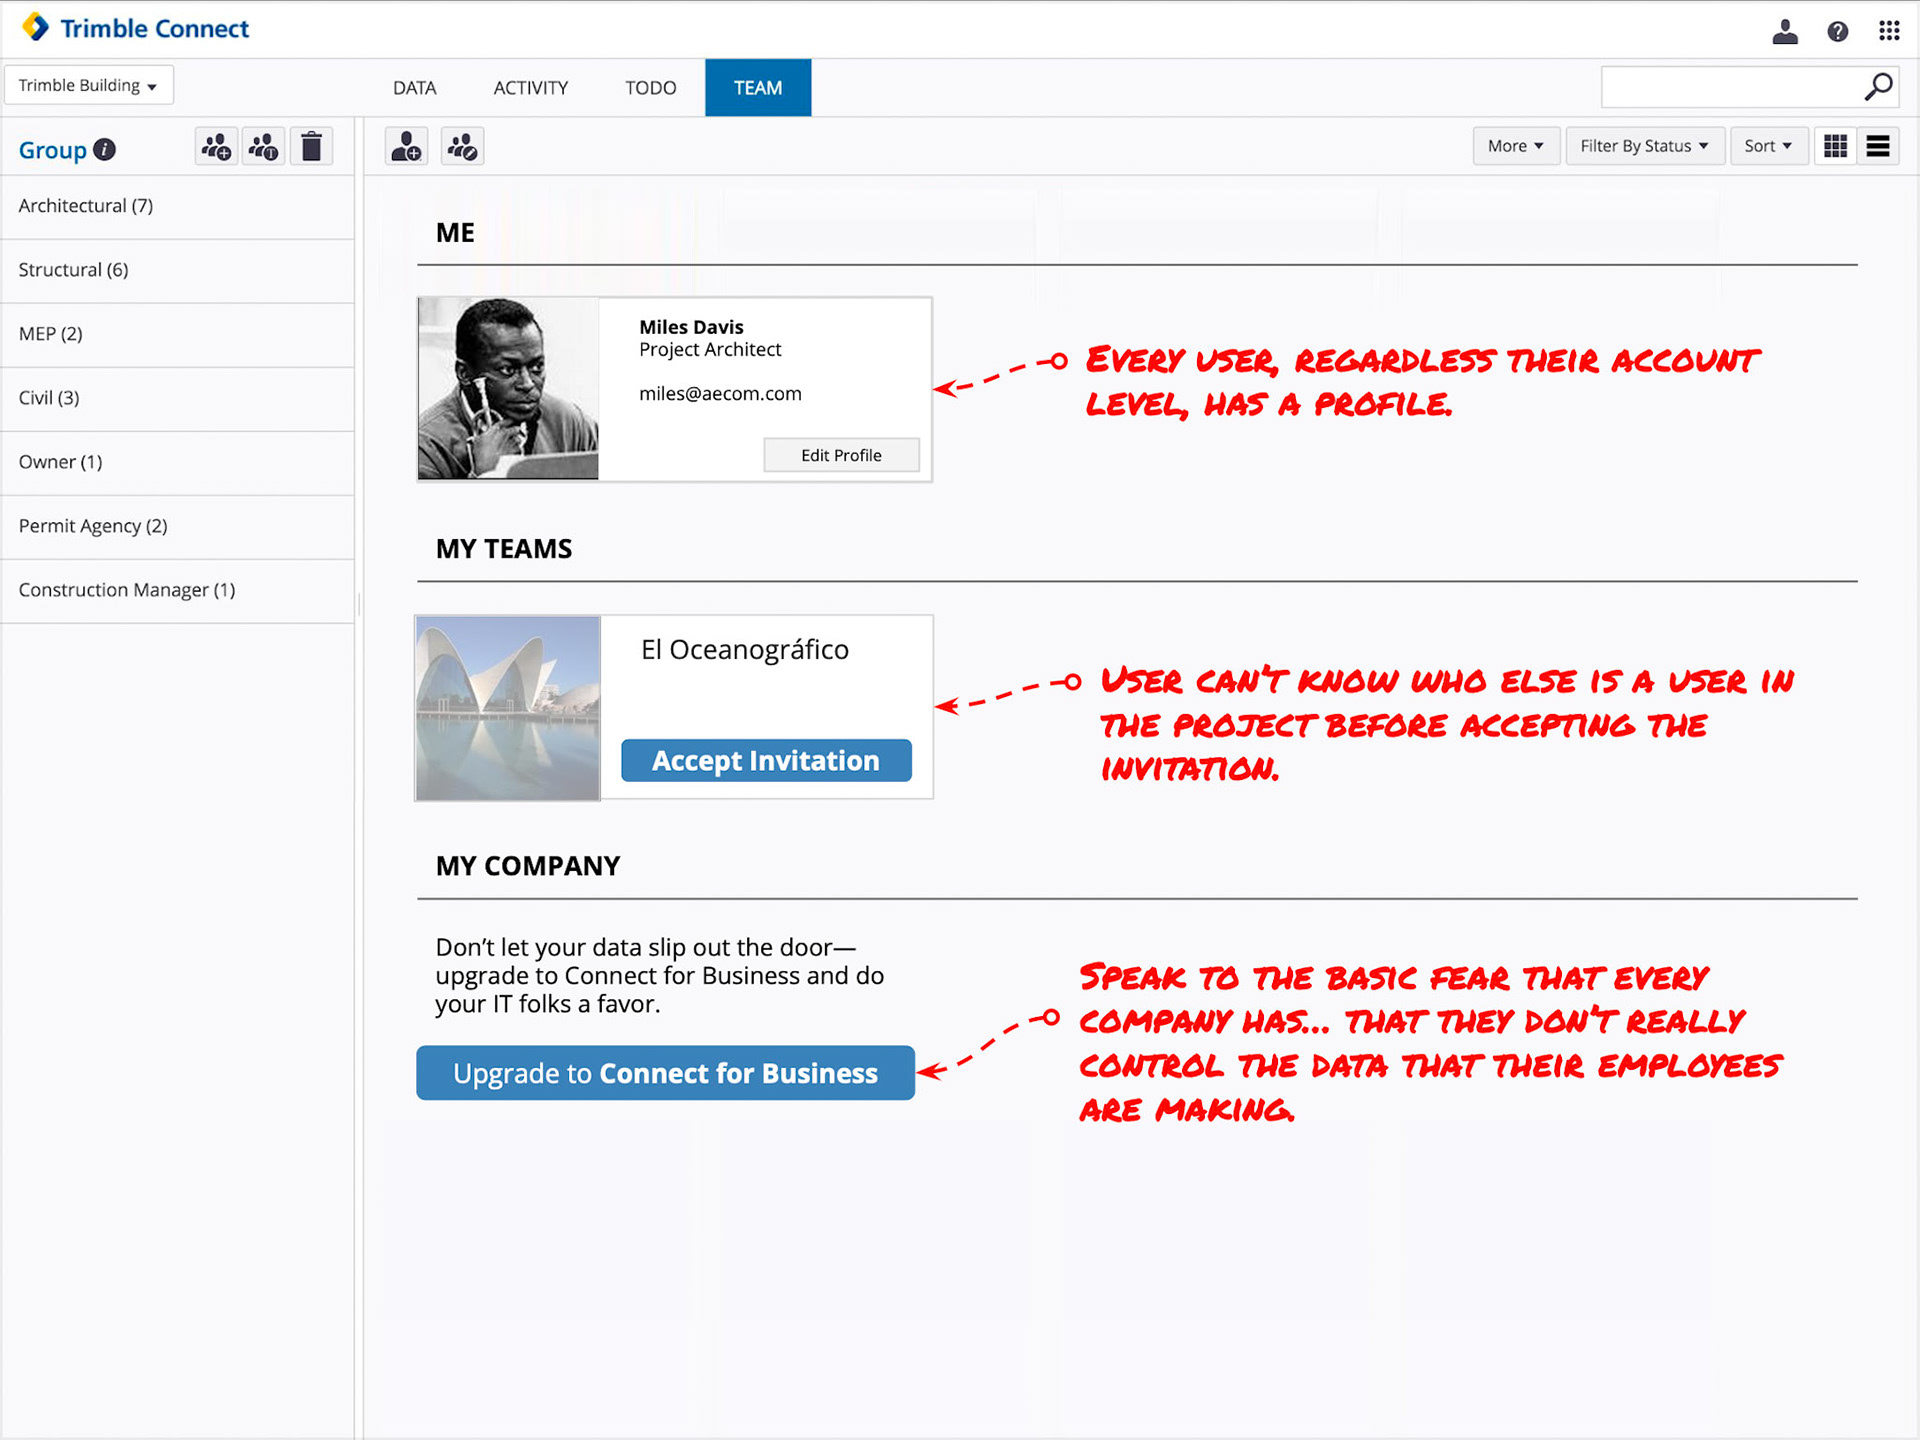This screenshot has height=1440, width=1920.
Task: Open the help question mark icon
Action: click(x=1837, y=31)
